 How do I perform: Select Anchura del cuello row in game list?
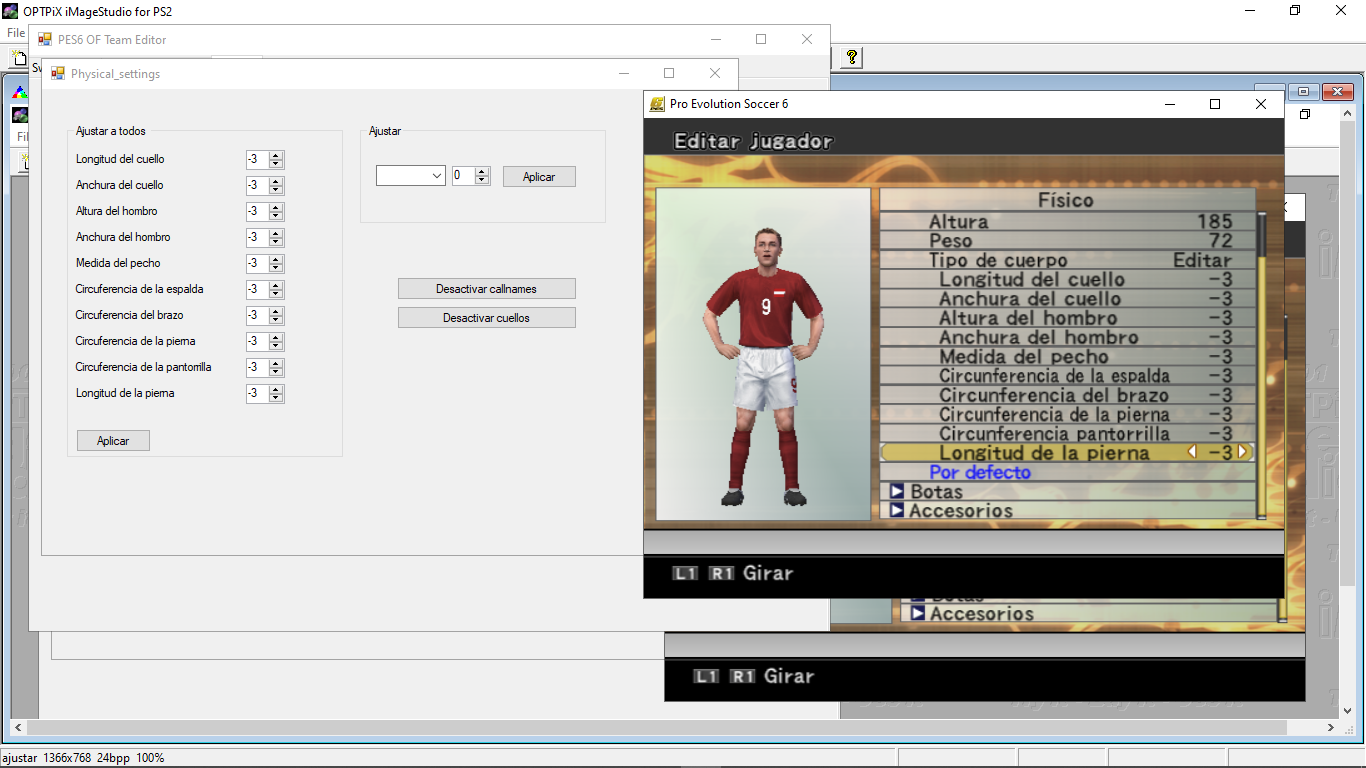pos(1068,299)
